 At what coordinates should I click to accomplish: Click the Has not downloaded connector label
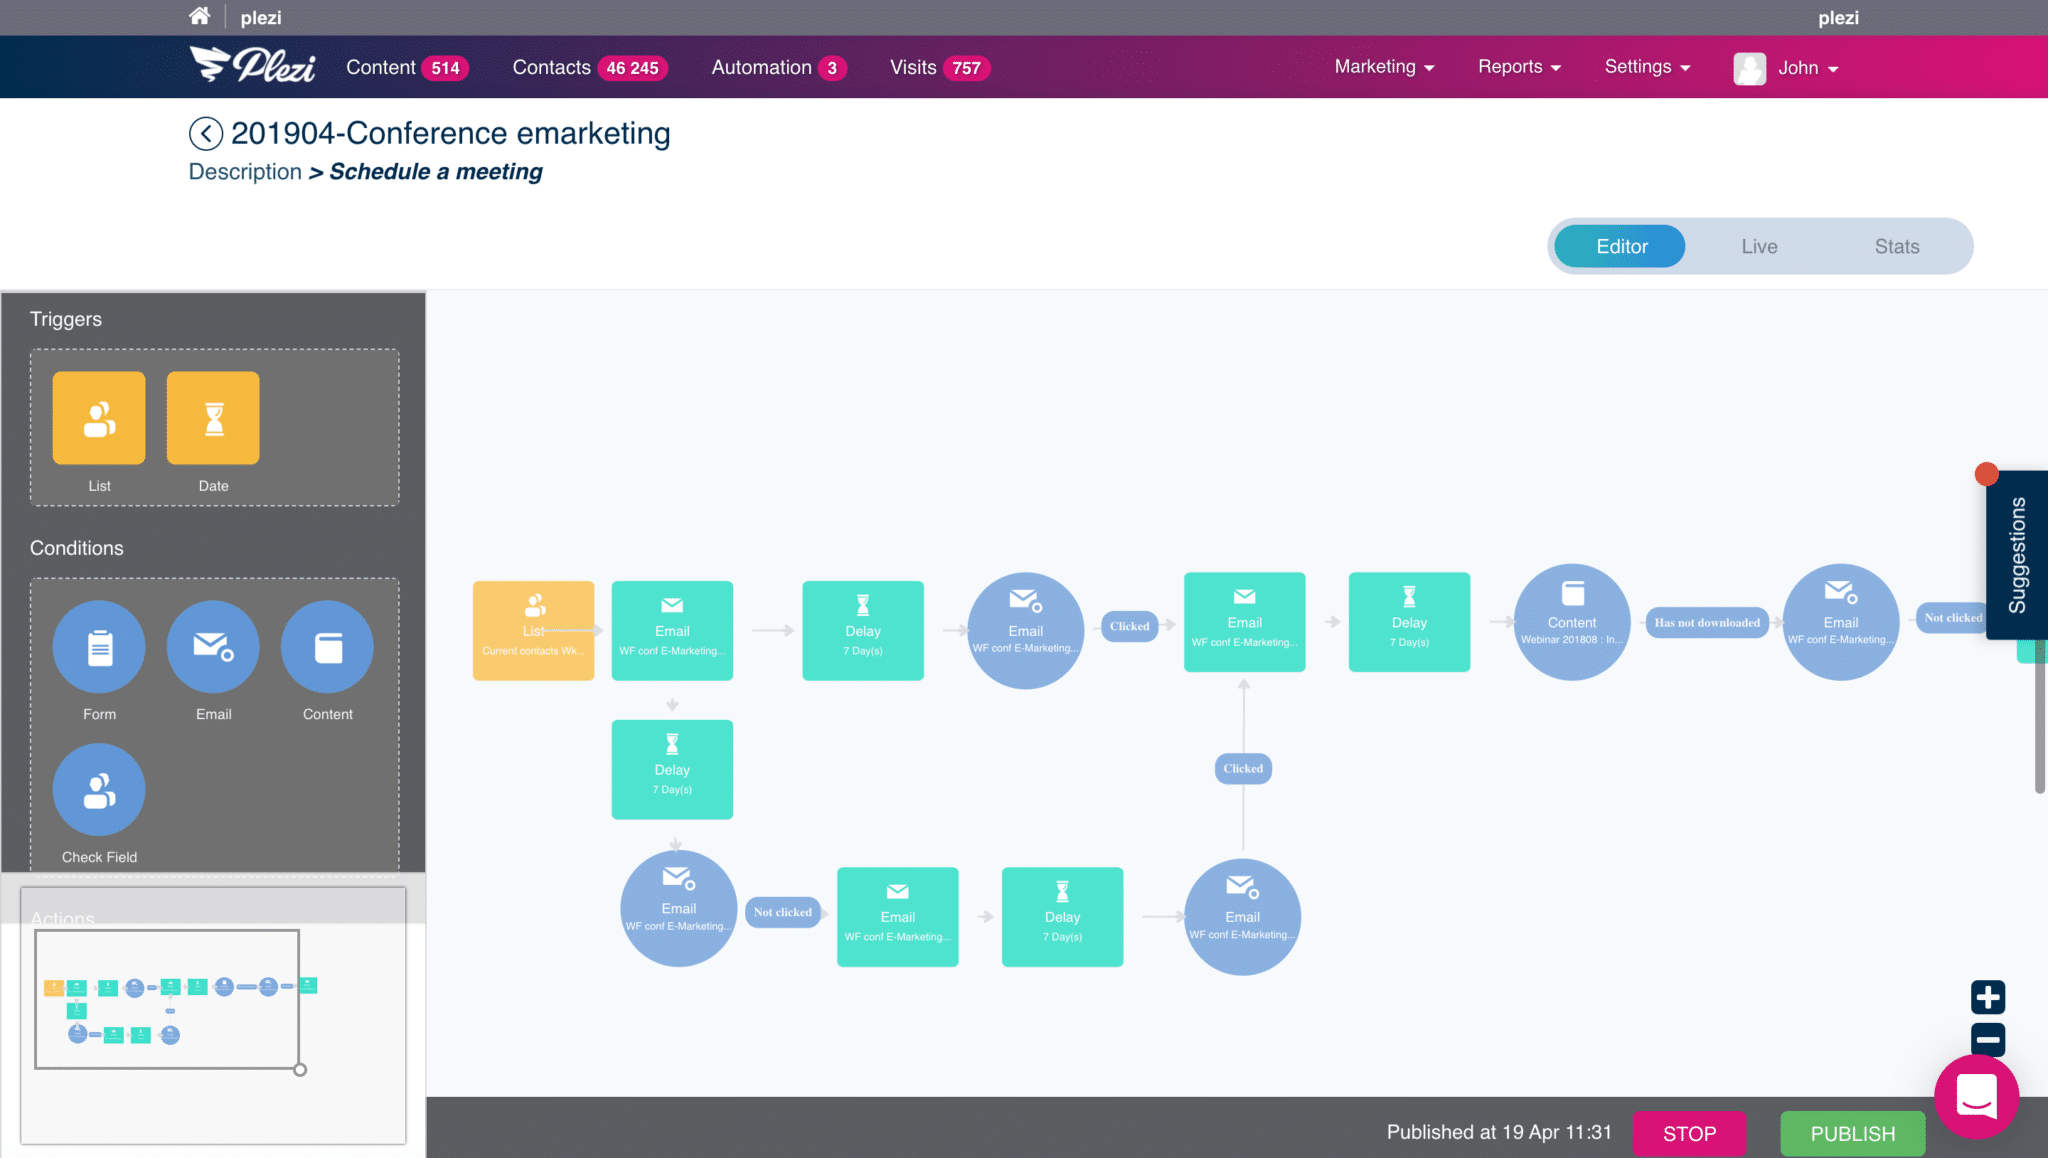pos(1707,623)
